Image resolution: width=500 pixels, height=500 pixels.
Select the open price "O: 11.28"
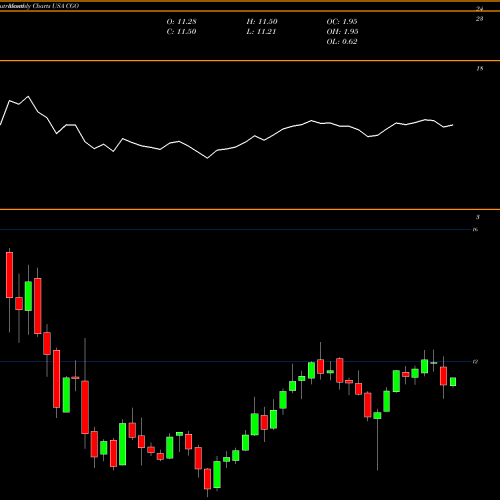click(x=181, y=22)
